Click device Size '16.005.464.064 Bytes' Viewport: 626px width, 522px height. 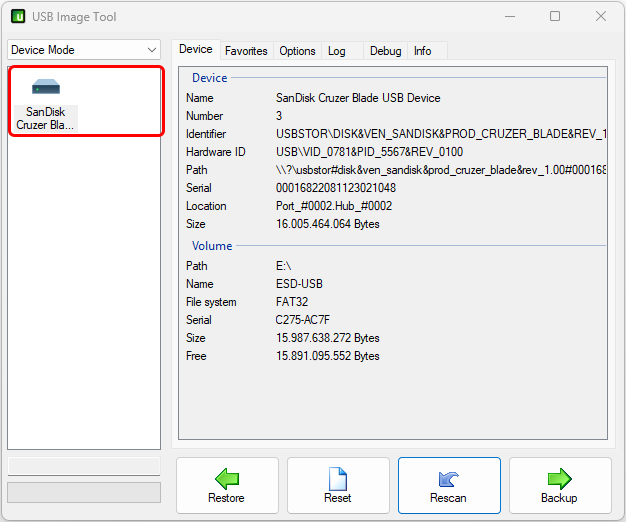[327, 224]
